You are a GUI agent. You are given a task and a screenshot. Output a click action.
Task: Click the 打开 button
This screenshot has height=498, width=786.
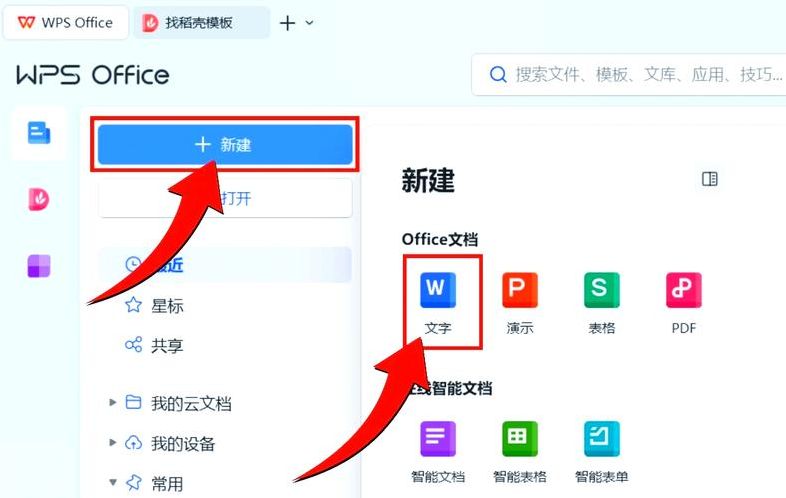click(225, 198)
